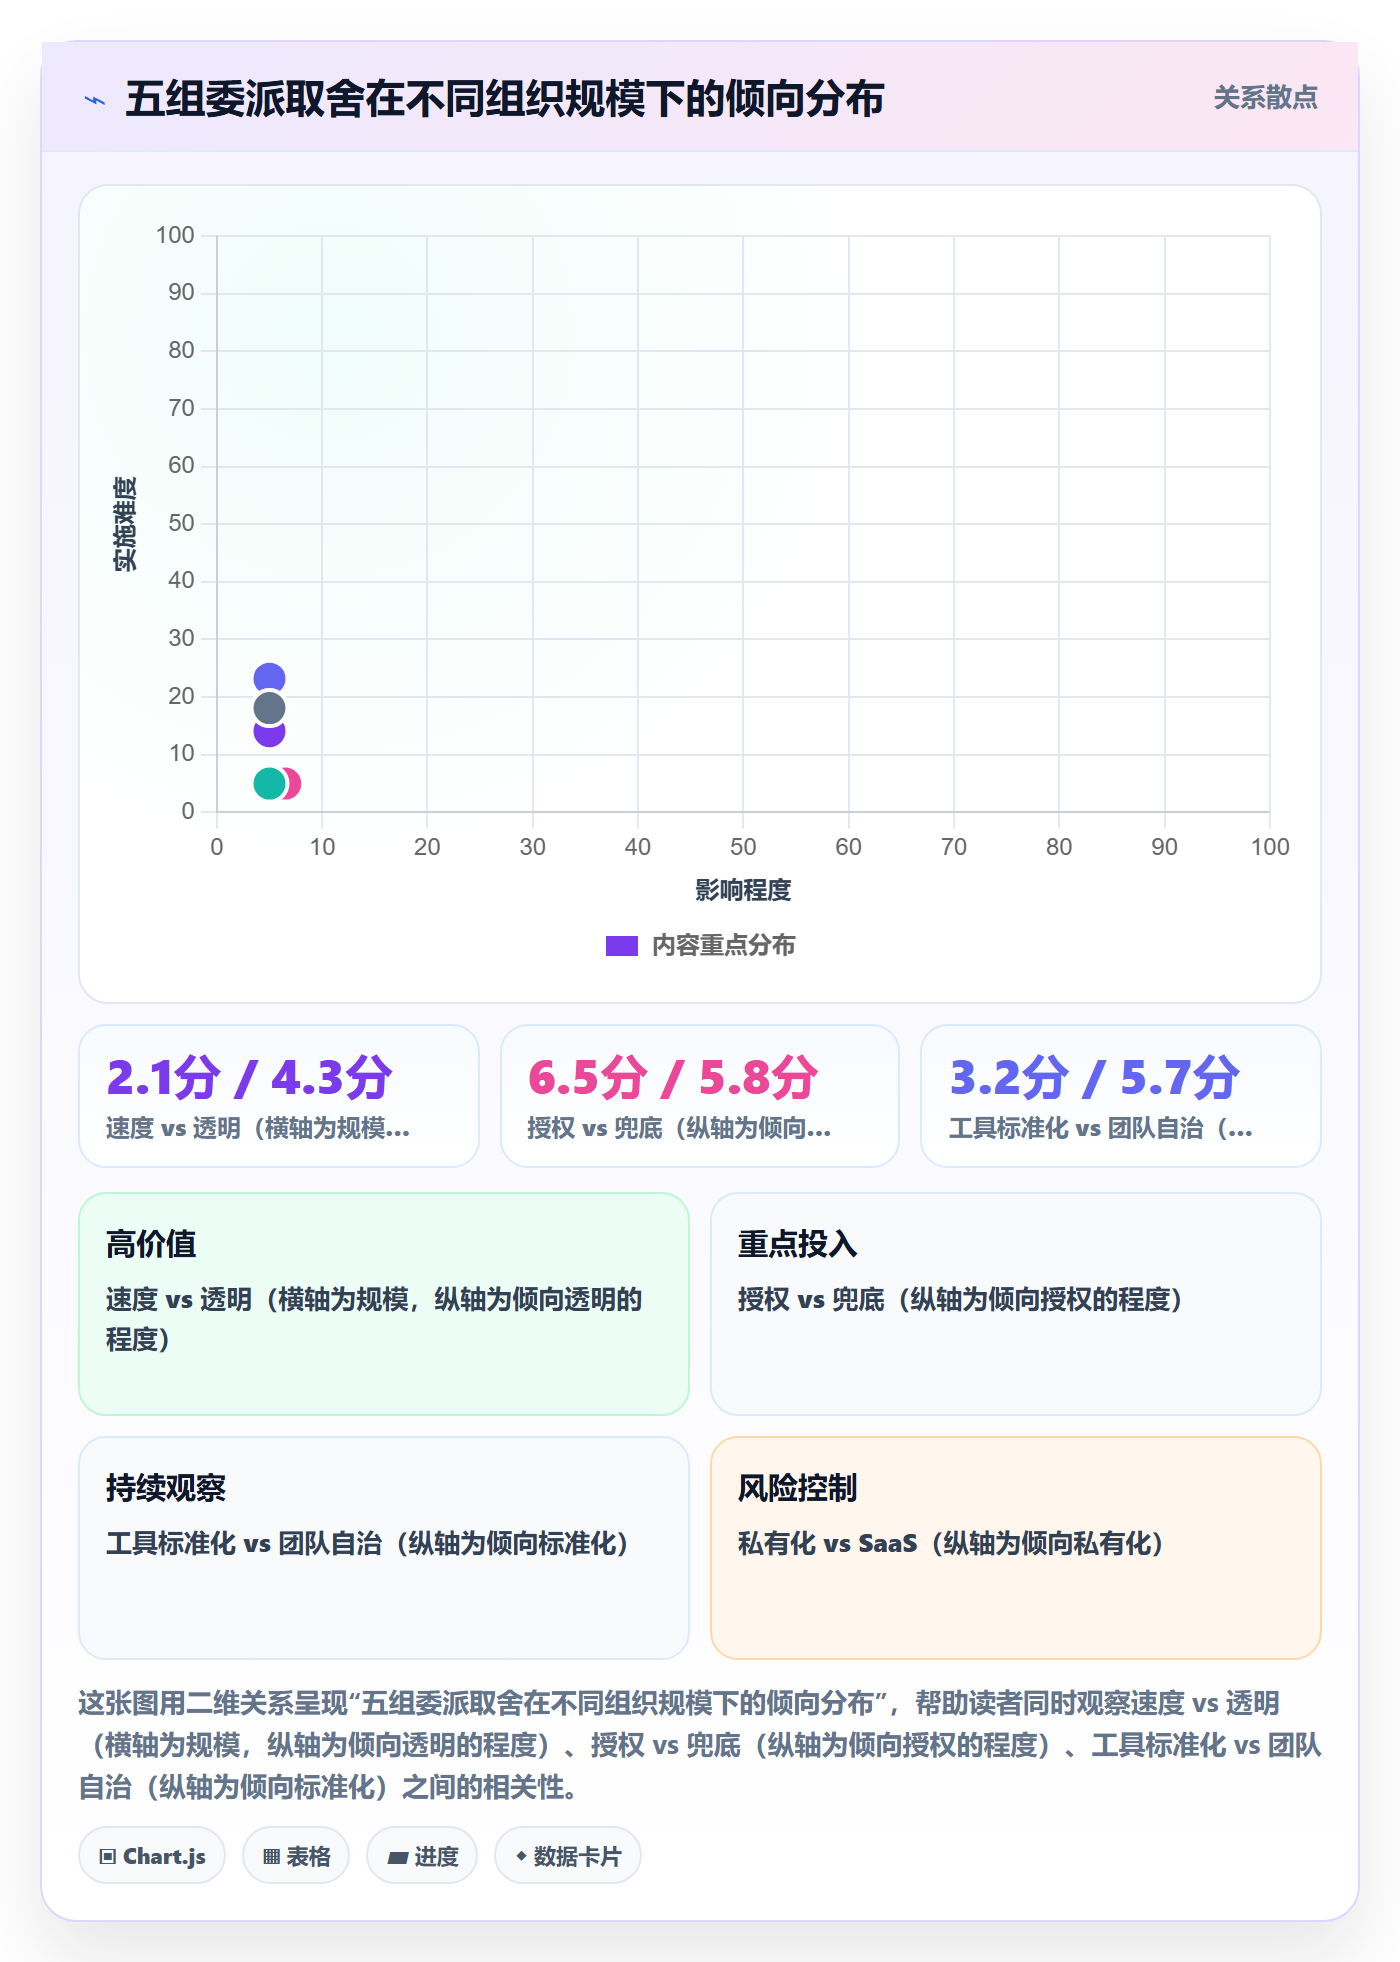The image size is (1400, 1962).
Task: Click the 影响程度 x-axis title
Action: (743, 890)
